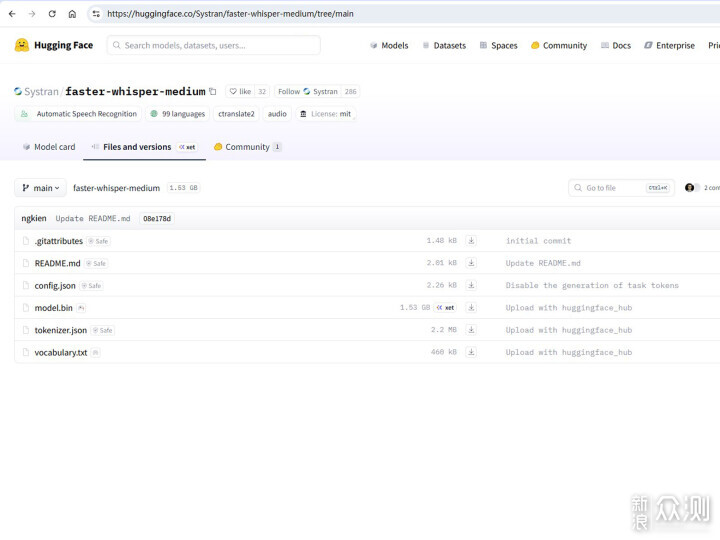Download the .gitattributes file
This screenshot has width=720, height=540.
point(471,241)
